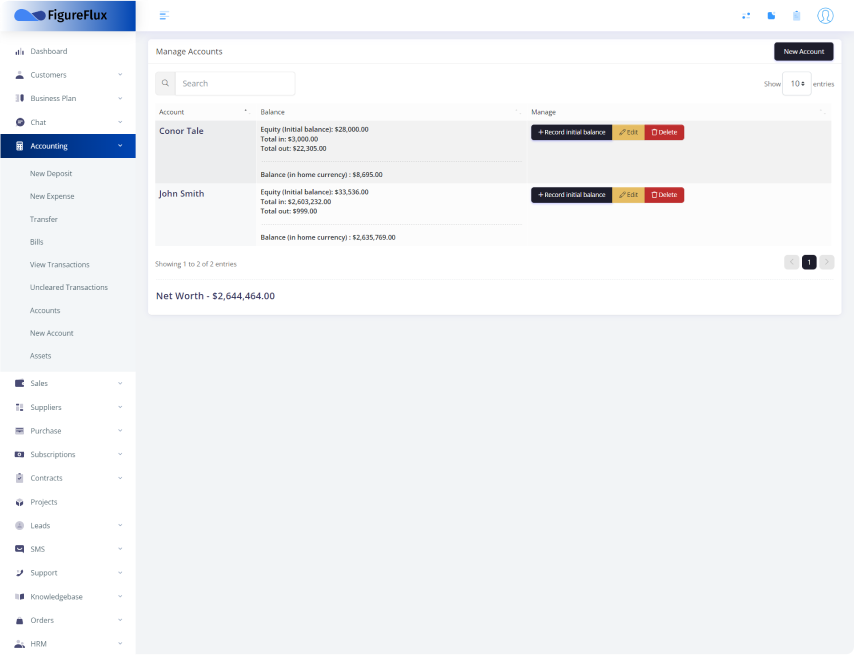This screenshot has height=655, width=854.
Task: Toggle the sidebar collapse hamburger icon
Action: [164, 15]
